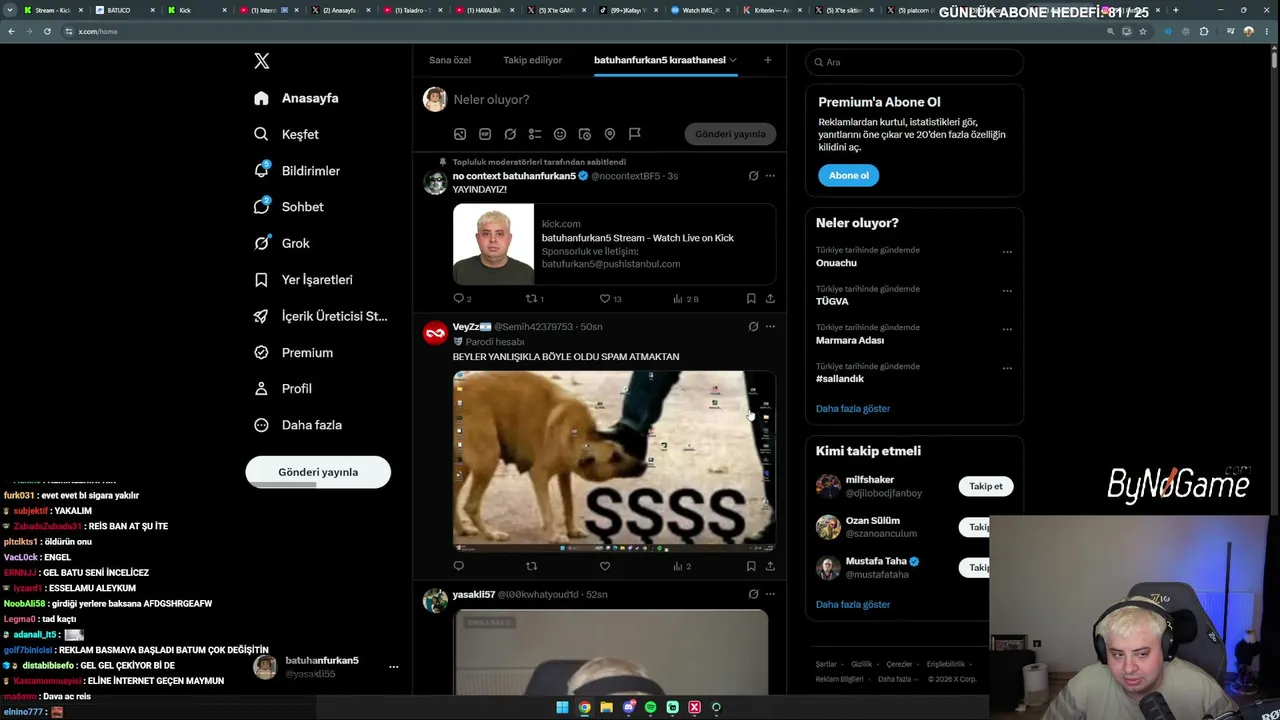Open İçerik Üreticisi Stüdyosu
1280x720 pixels.
pyautogui.click(x=320, y=316)
